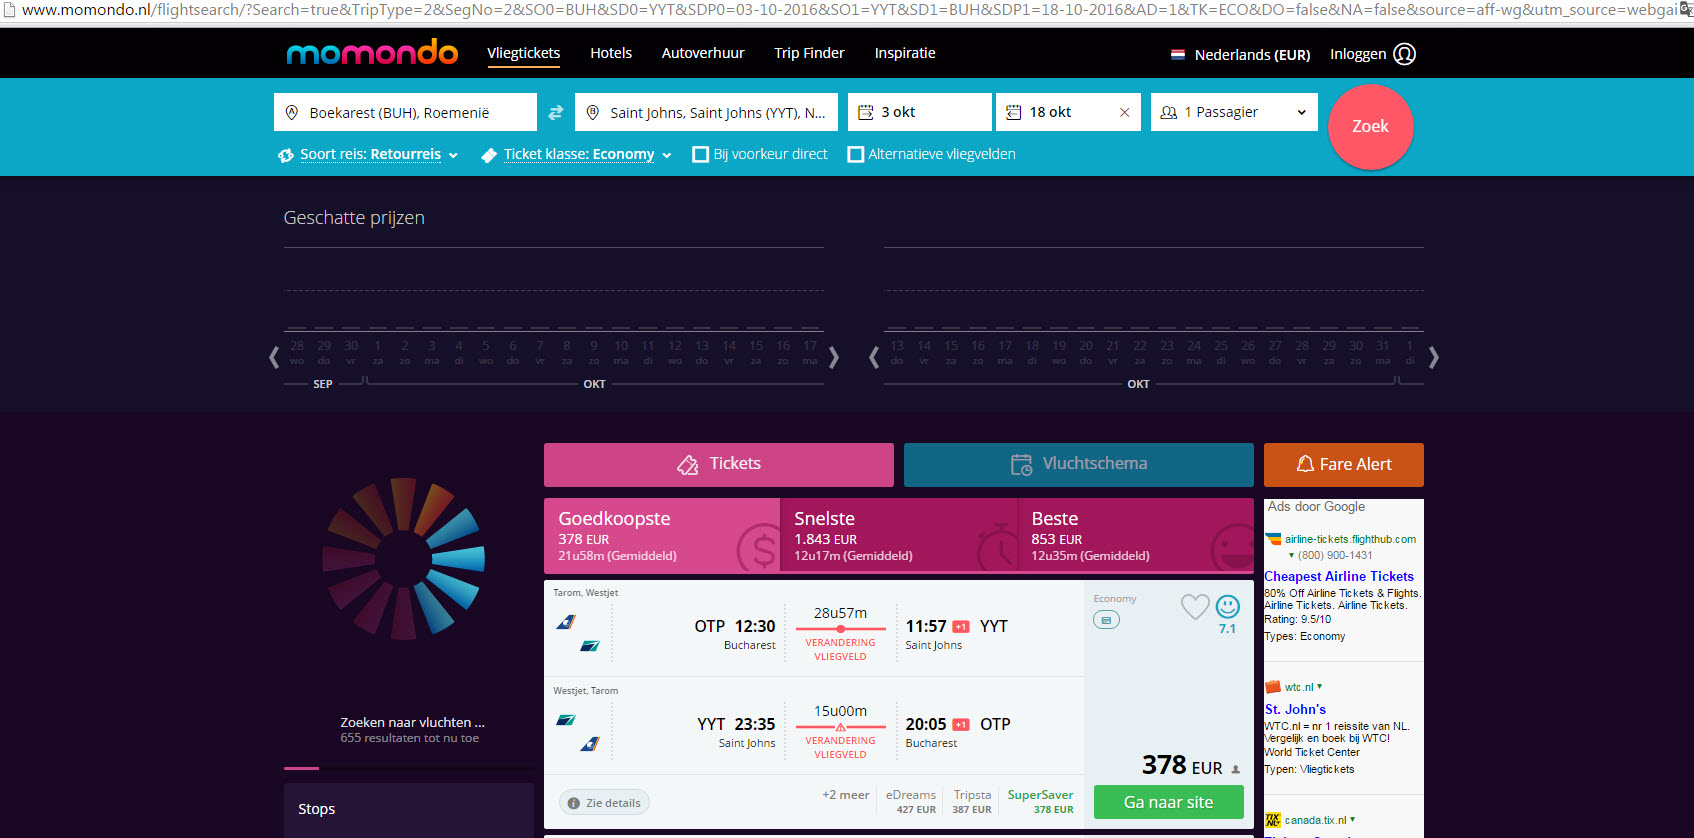
Task: Click the stop dot under 28u57m
Action: [840, 629]
